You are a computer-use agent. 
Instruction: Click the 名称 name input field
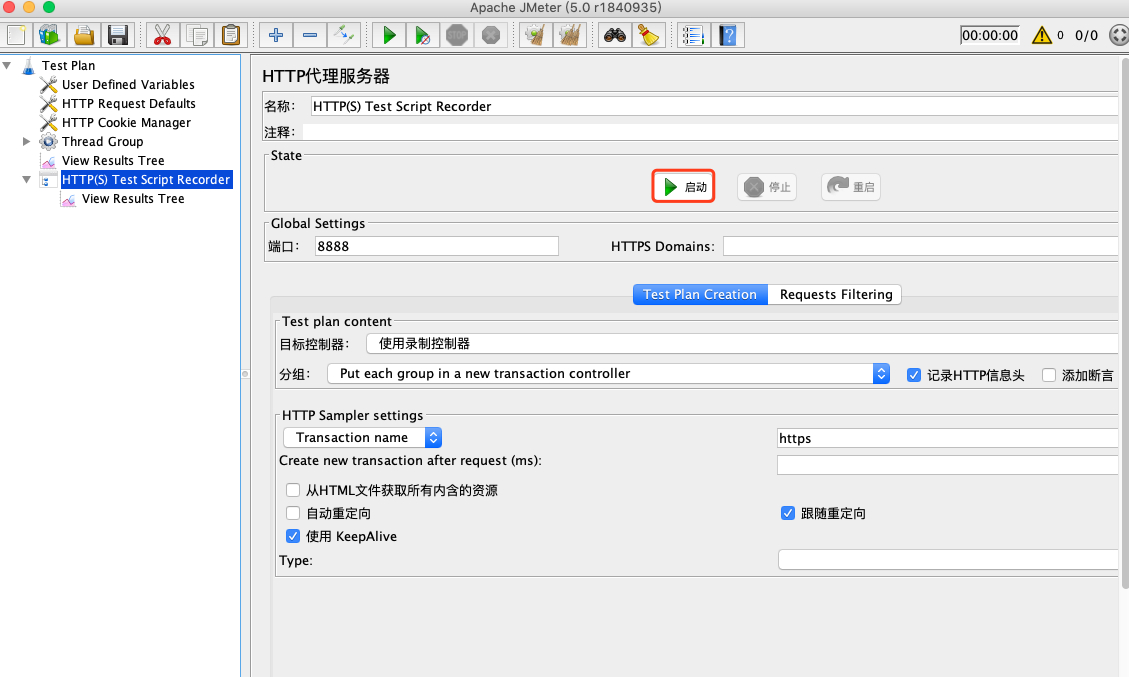pos(714,107)
